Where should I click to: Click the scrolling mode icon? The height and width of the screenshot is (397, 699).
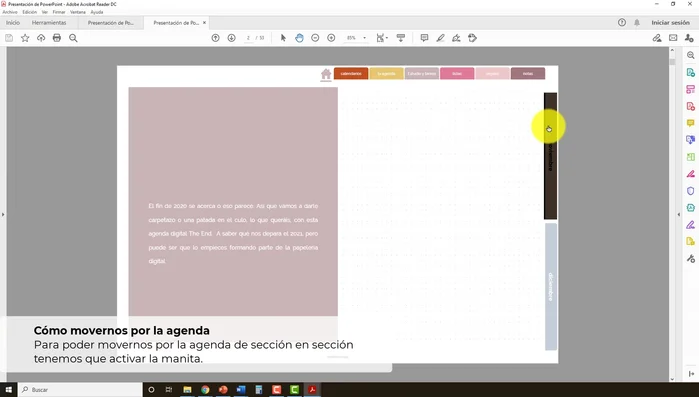click(x=401, y=38)
